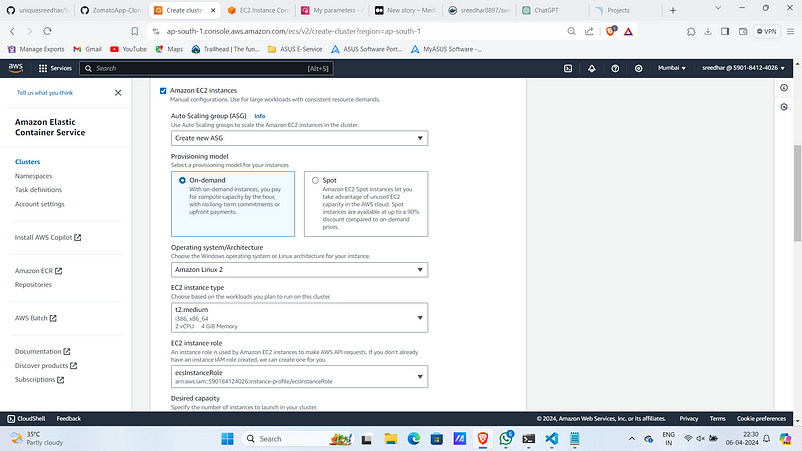Click the Info link beside Auto Scaling group

(x=260, y=116)
